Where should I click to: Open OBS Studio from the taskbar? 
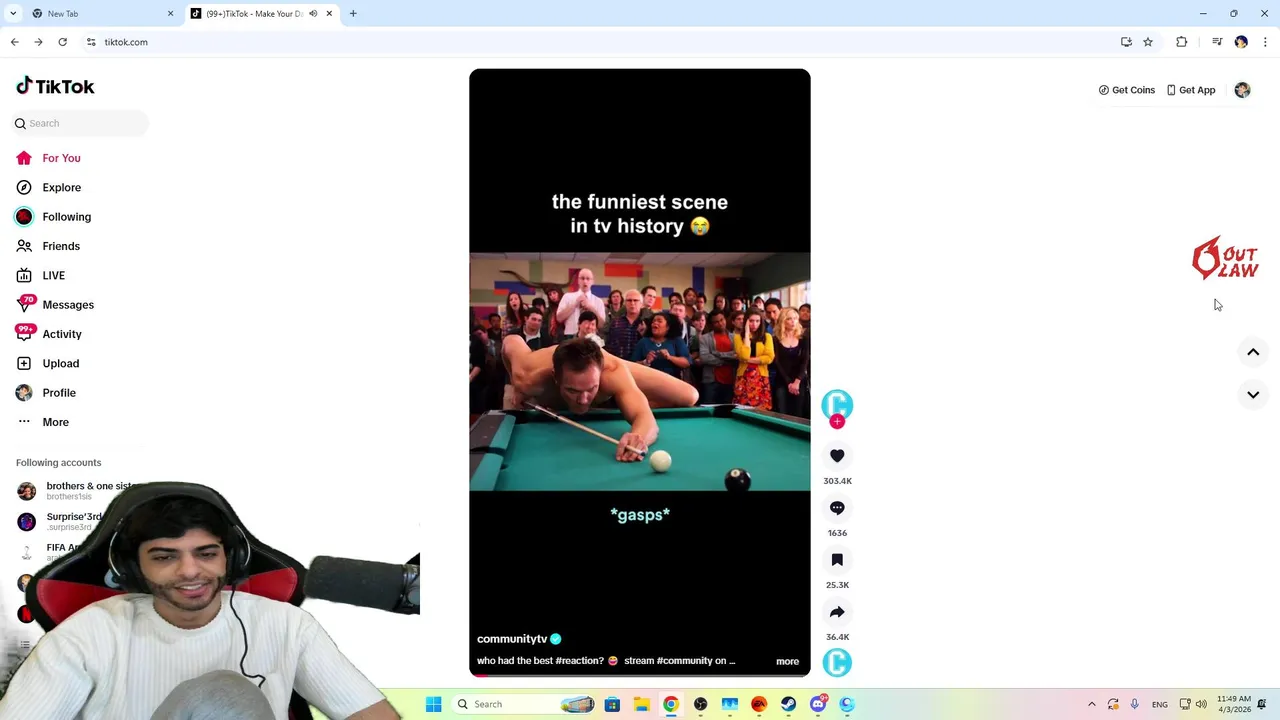(x=700, y=704)
